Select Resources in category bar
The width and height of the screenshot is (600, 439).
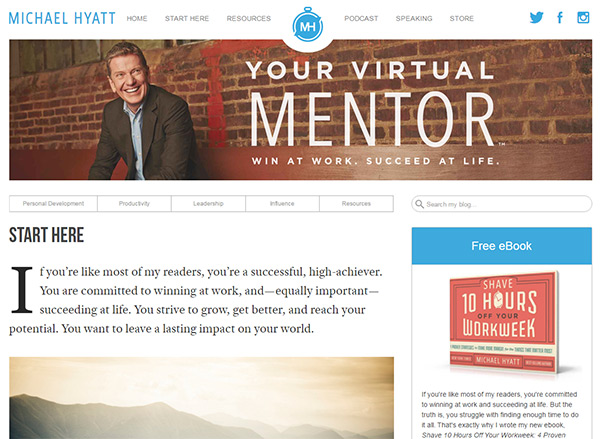(356, 204)
